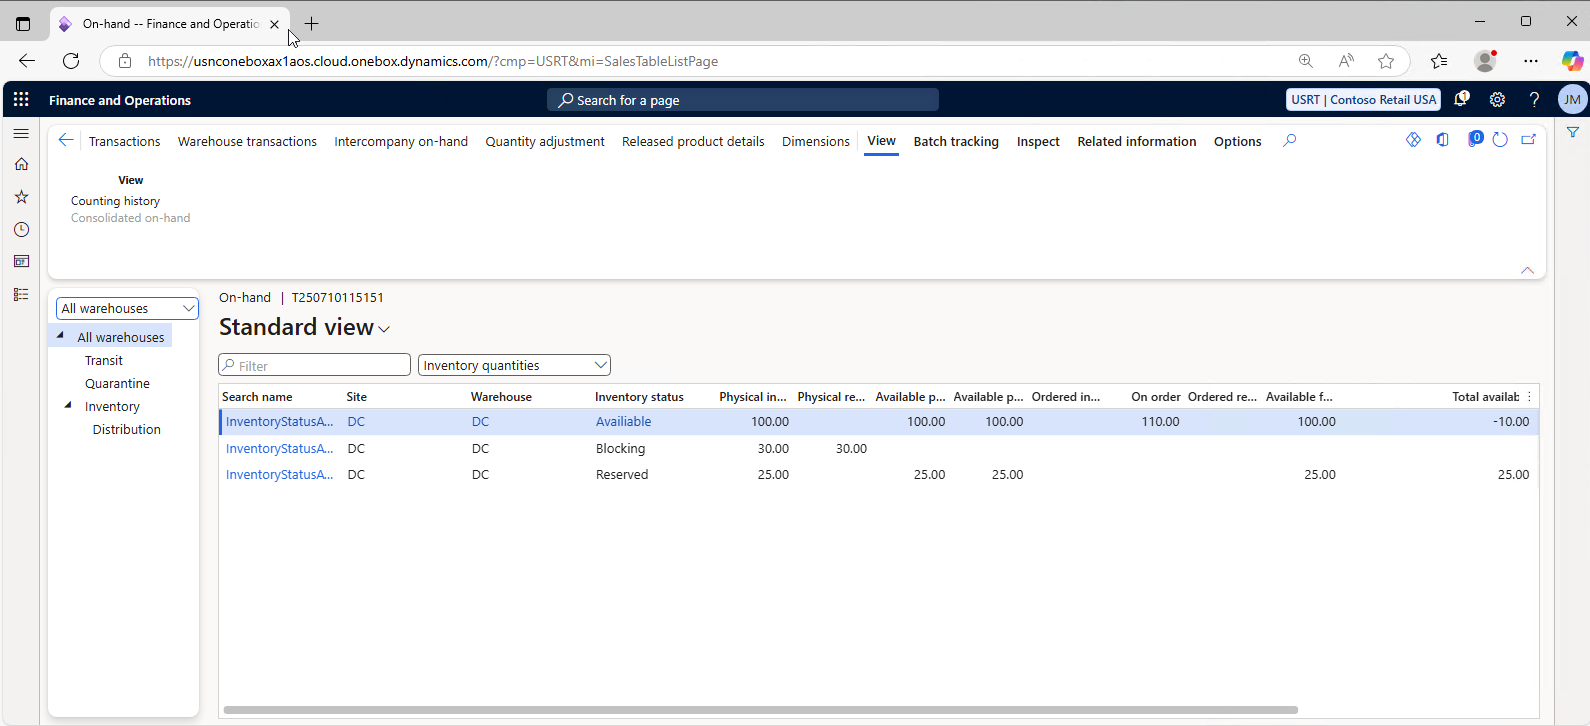Click the back arrow in action pane
This screenshot has height=726, width=1590.
click(x=66, y=141)
